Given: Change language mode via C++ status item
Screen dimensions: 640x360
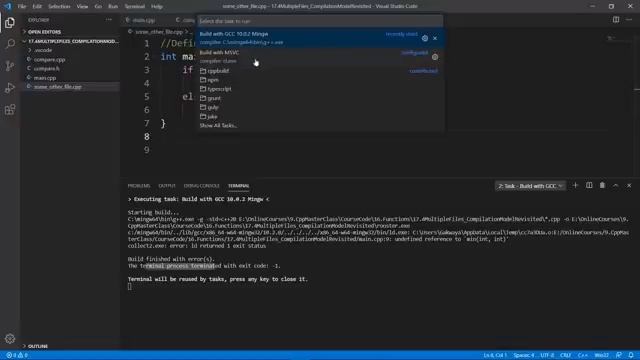Looking at the screenshot, I should [x=582, y=355].
